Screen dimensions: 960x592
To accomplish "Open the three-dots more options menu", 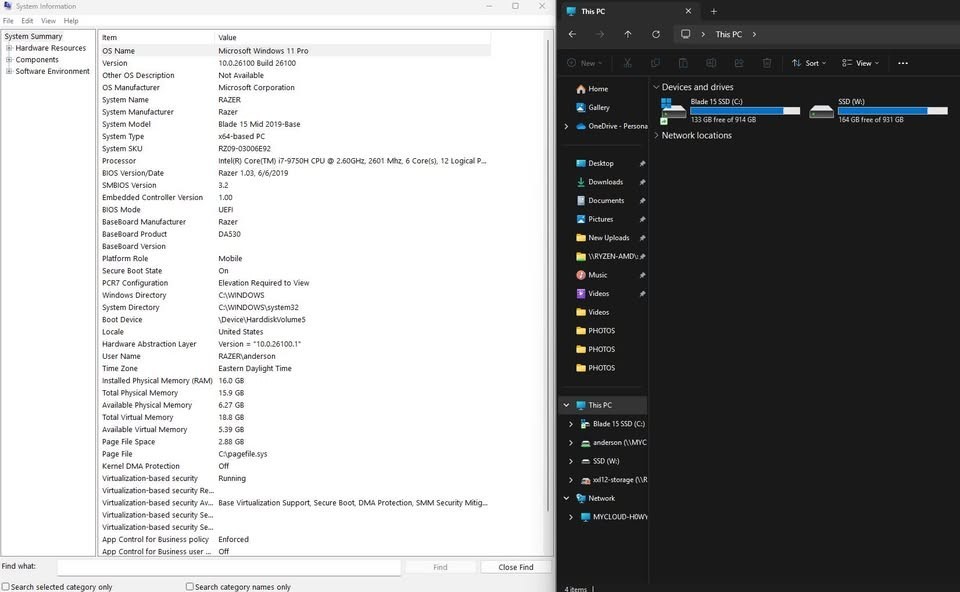I will tap(902, 63).
